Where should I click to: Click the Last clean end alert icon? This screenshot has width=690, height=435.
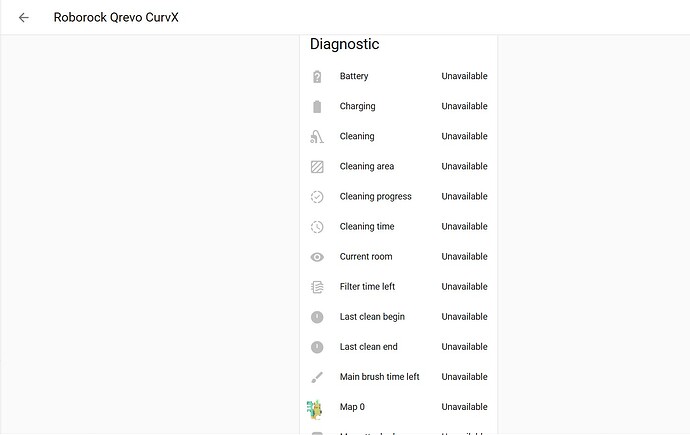tap(317, 347)
